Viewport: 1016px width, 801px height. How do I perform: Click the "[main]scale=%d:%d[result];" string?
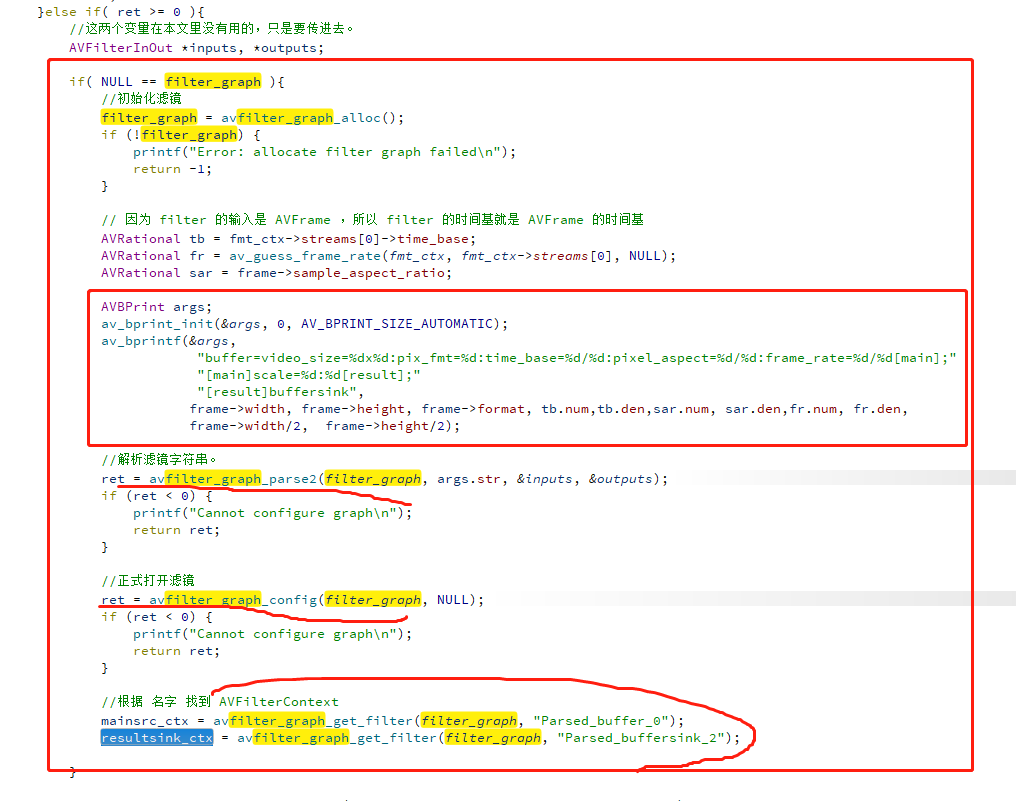308,375
